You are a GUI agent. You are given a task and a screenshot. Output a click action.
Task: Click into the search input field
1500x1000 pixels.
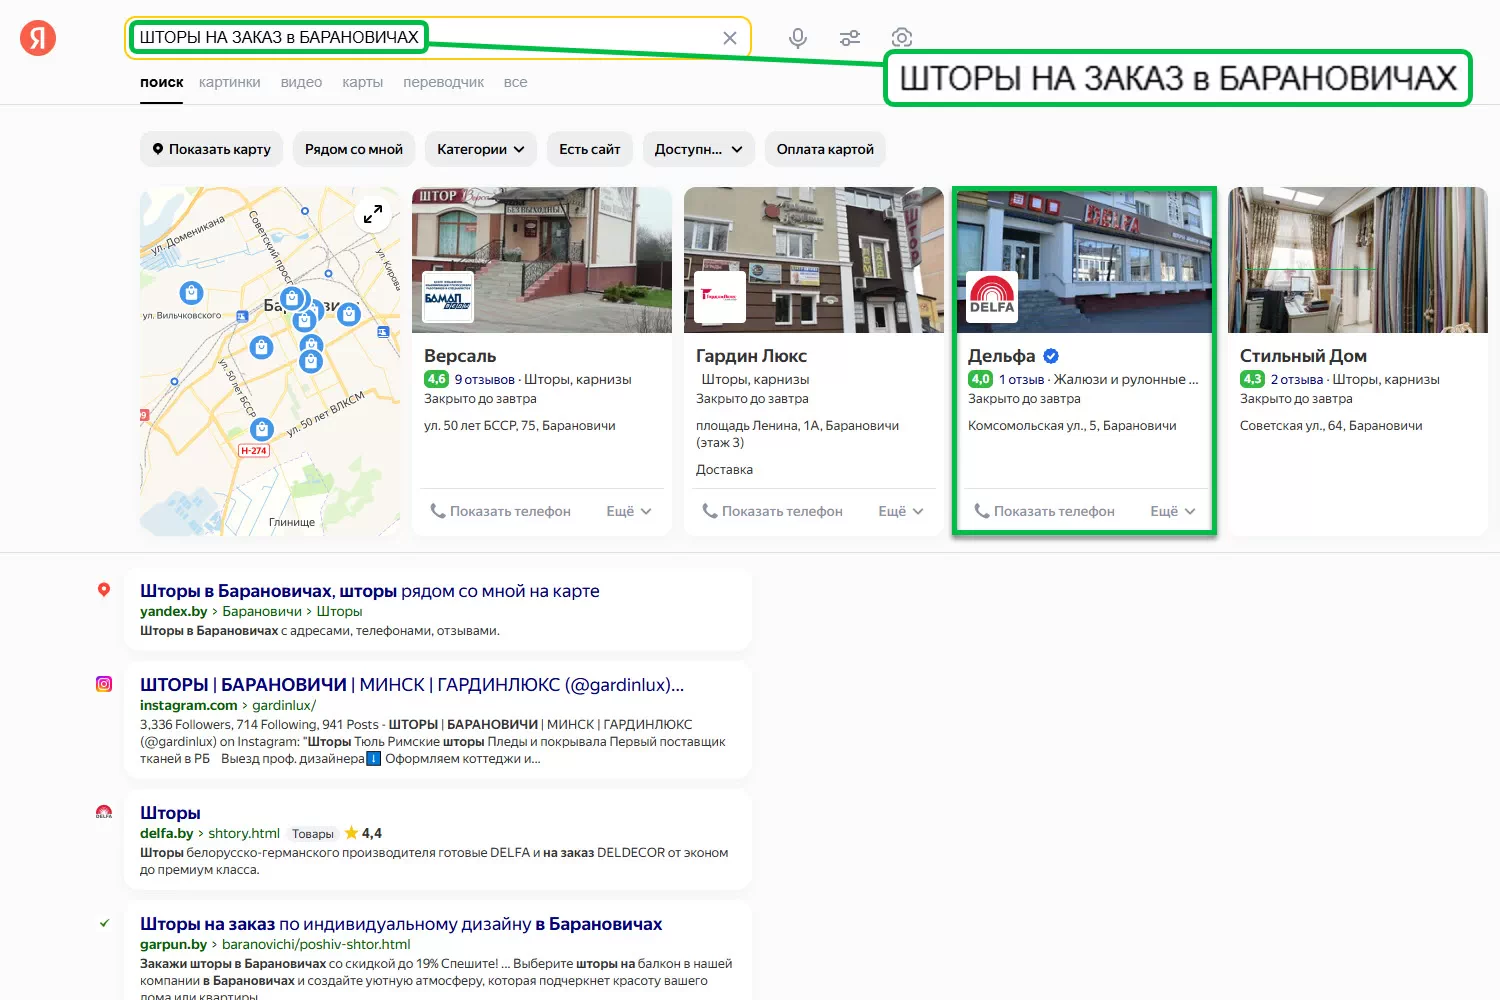(x=570, y=38)
